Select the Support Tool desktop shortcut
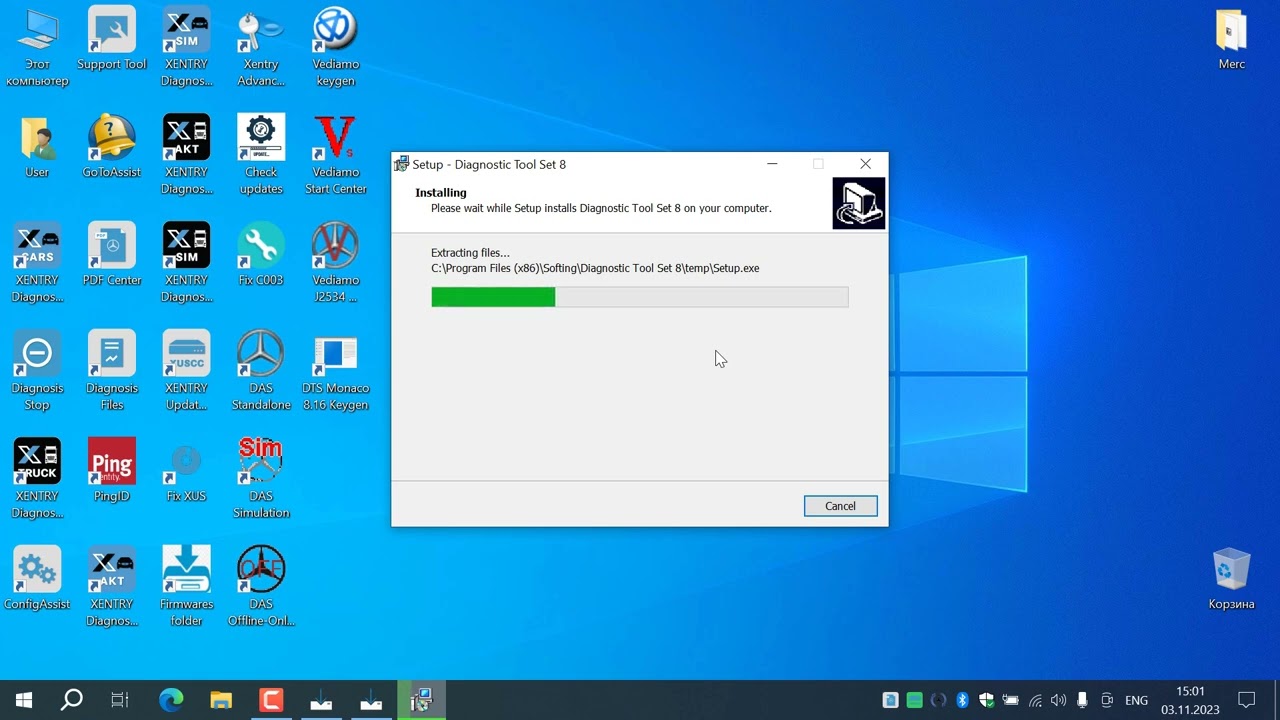1280x720 pixels. (x=112, y=39)
